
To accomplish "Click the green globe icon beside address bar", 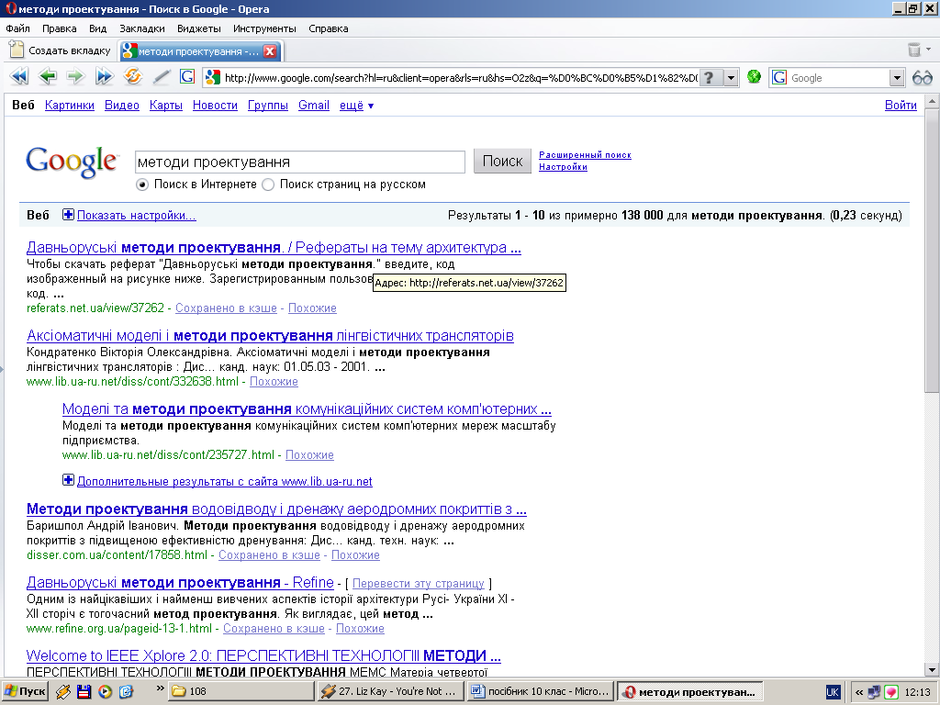I will (x=754, y=77).
